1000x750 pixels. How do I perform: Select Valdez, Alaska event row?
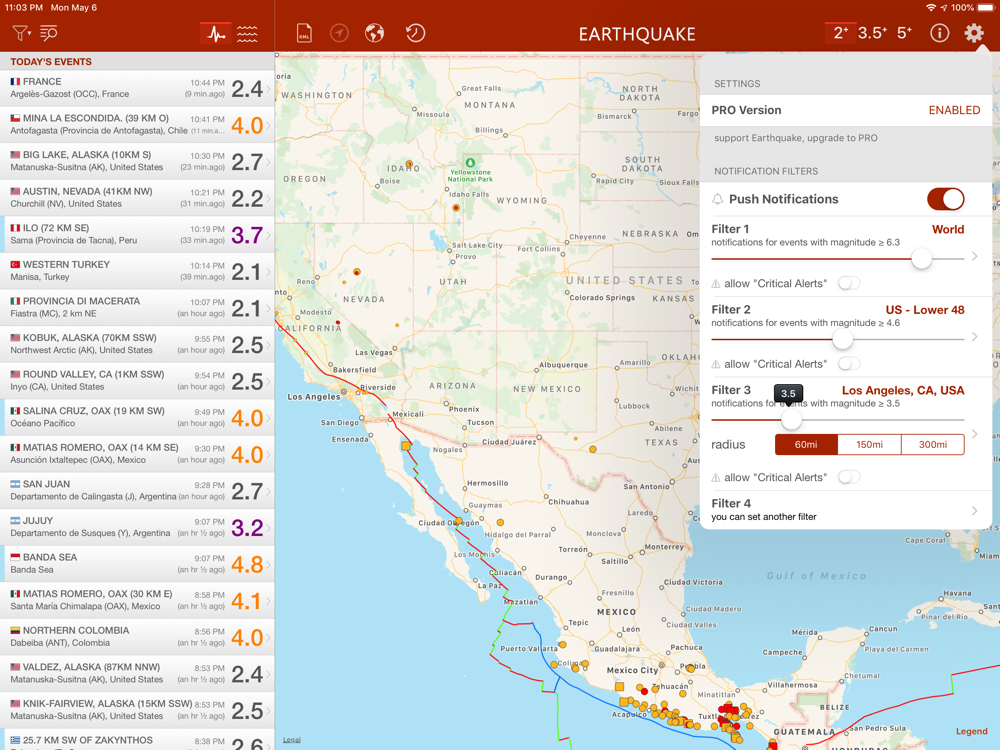pos(137,673)
